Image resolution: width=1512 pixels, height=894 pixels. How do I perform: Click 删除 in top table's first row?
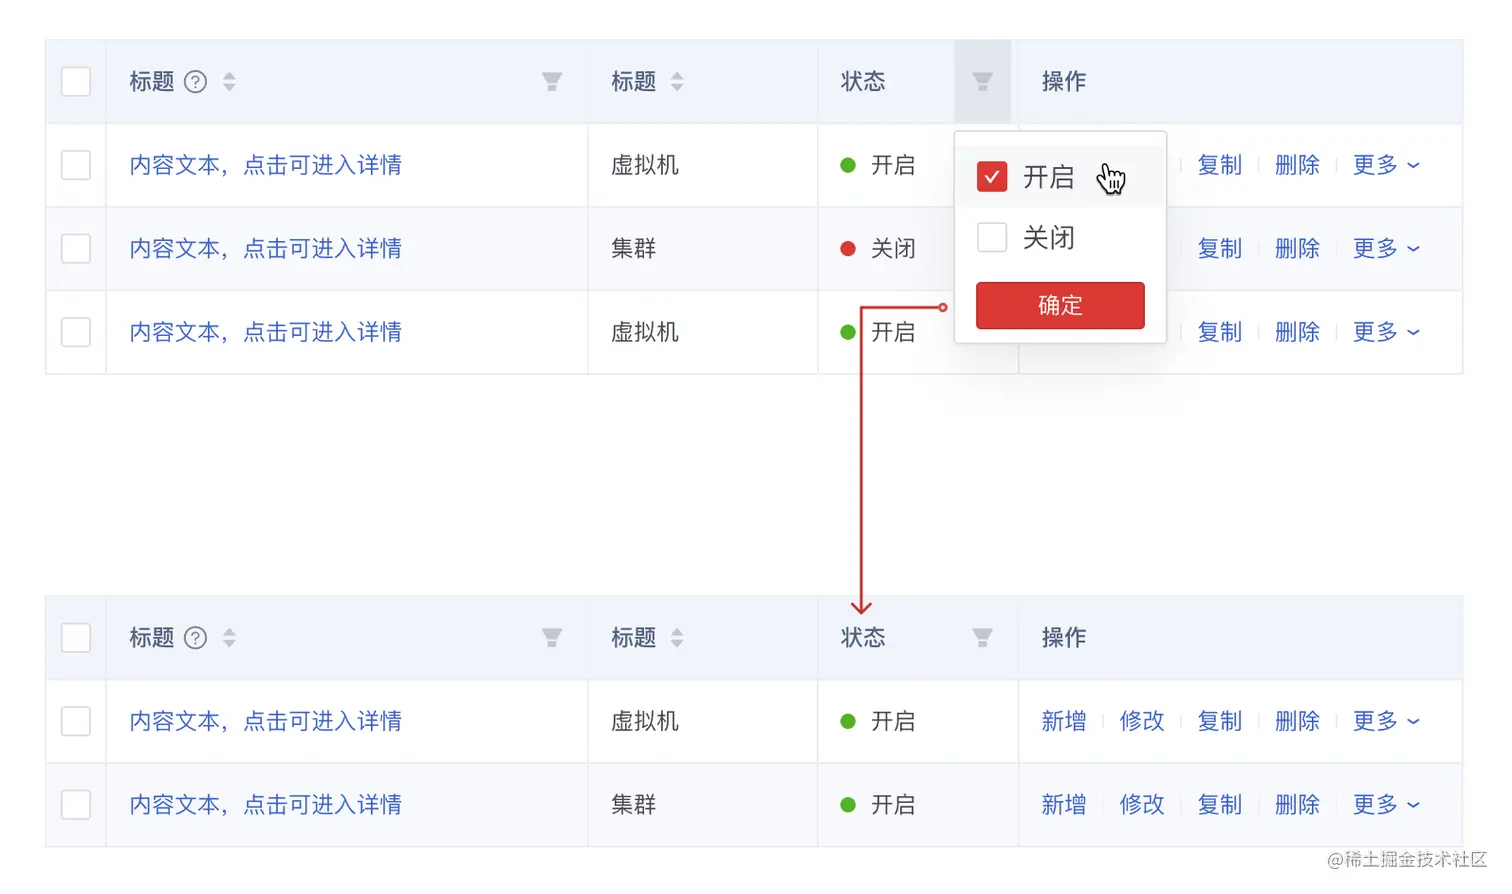click(1298, 165)
